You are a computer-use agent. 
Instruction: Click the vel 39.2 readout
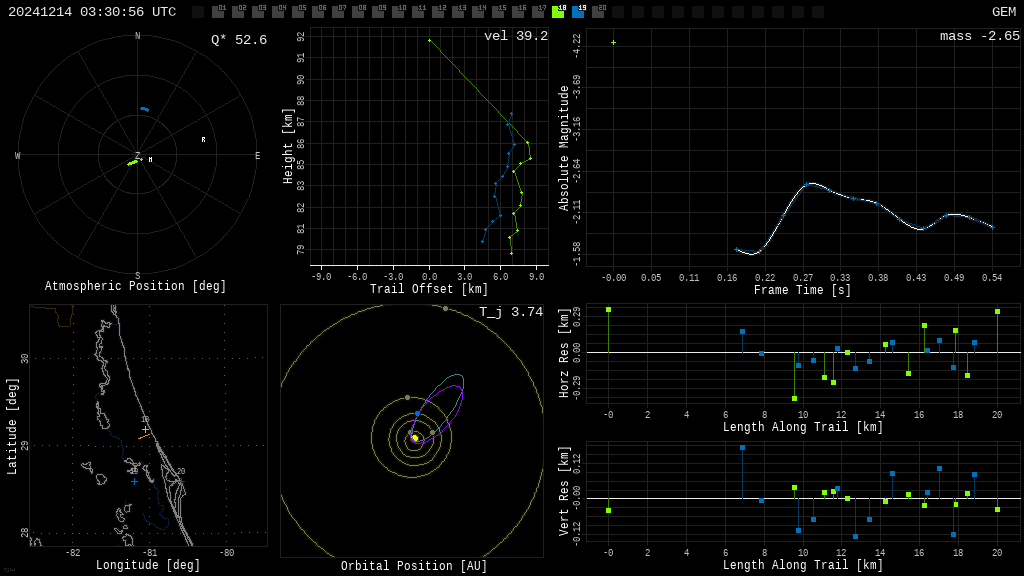tap(515, 36)
